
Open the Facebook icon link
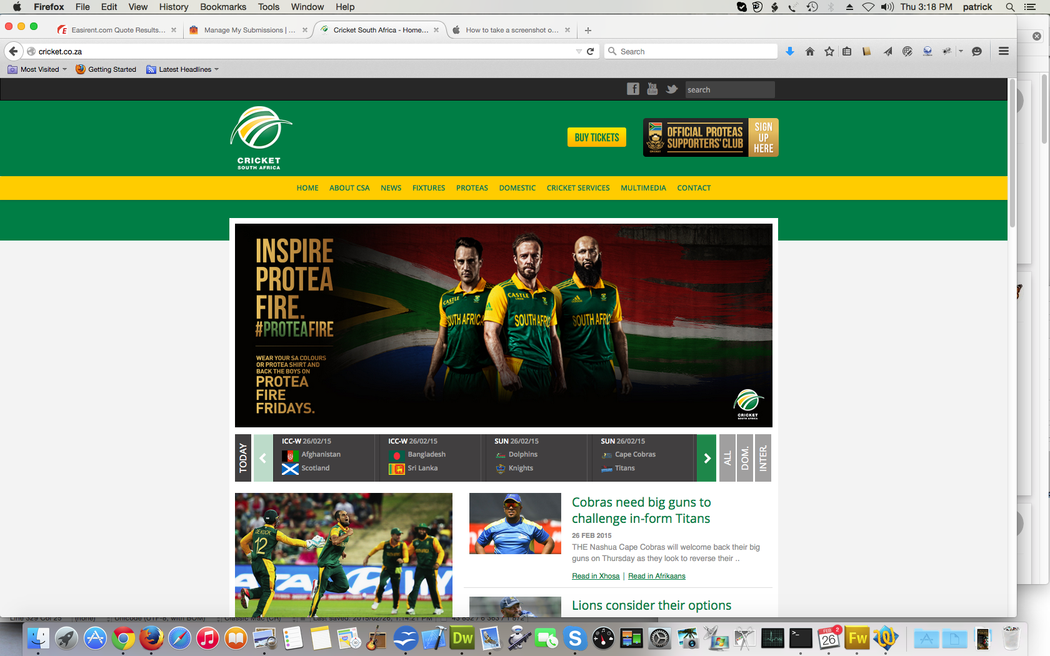click(633, 89)
